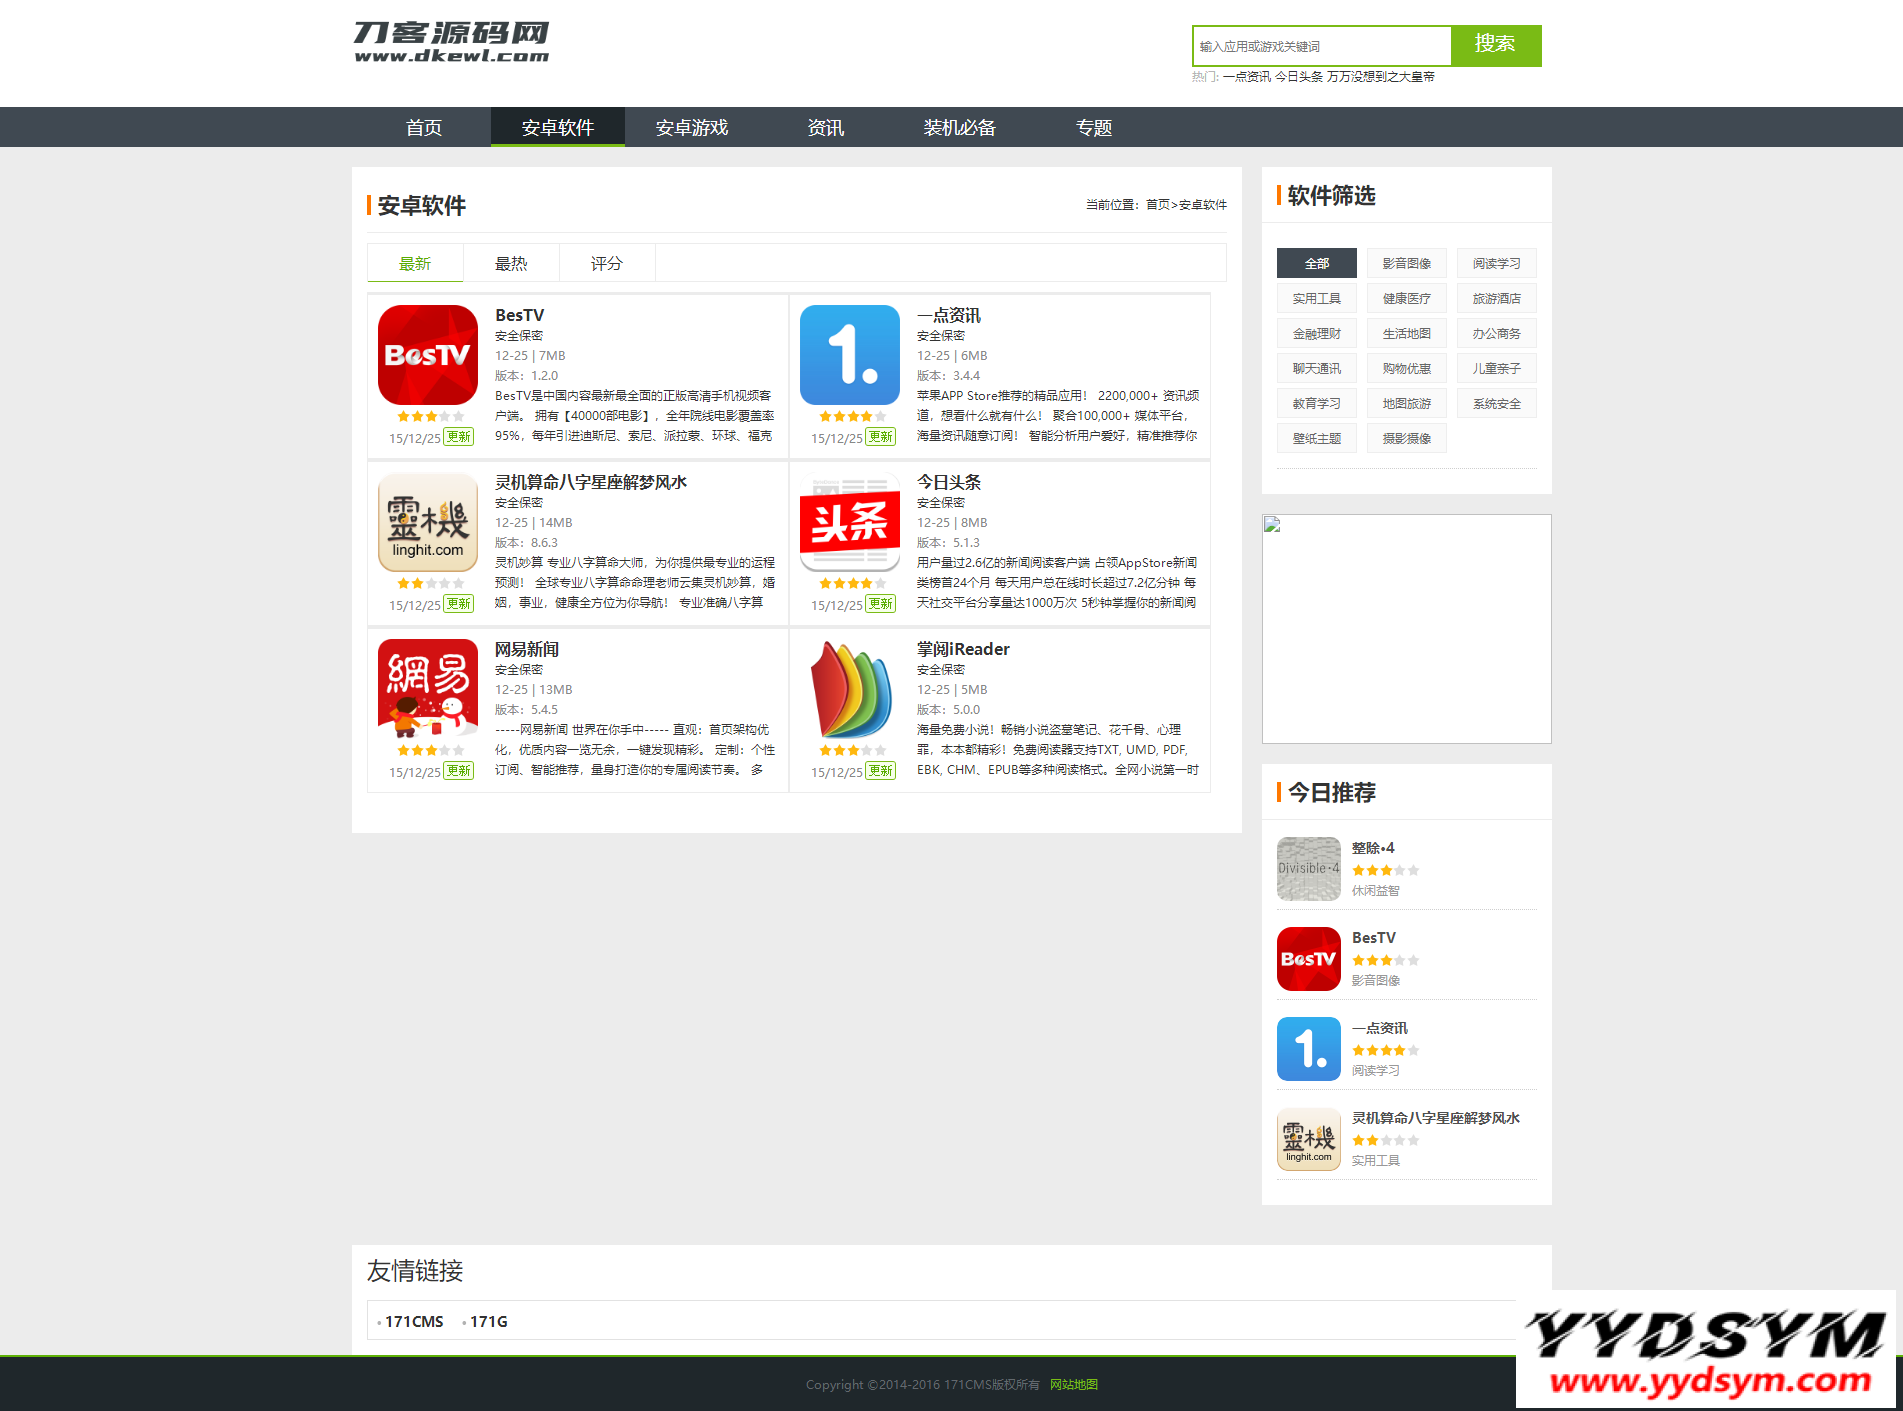Go to 装机必备 in the navigation bar
This screenshot has height=1411, width=1903.
959,128
